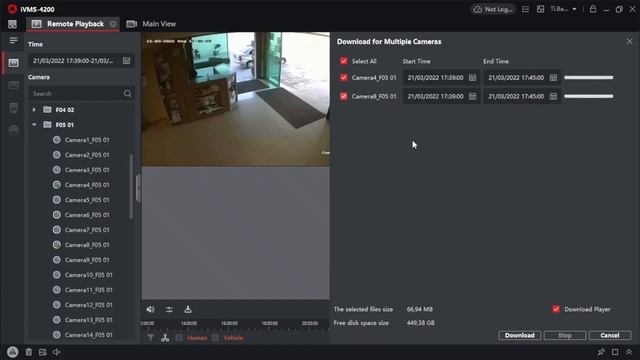The height and width of the screenshot is (360, 640).
Task: Open the alarm warning icon in status bar
Action: [13, 352]
